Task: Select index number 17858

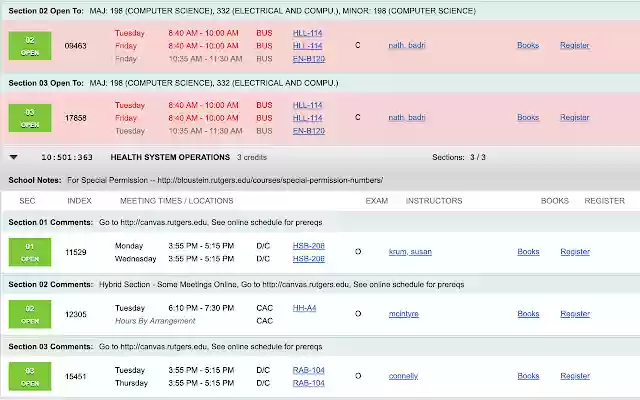Action: [76, 118]
